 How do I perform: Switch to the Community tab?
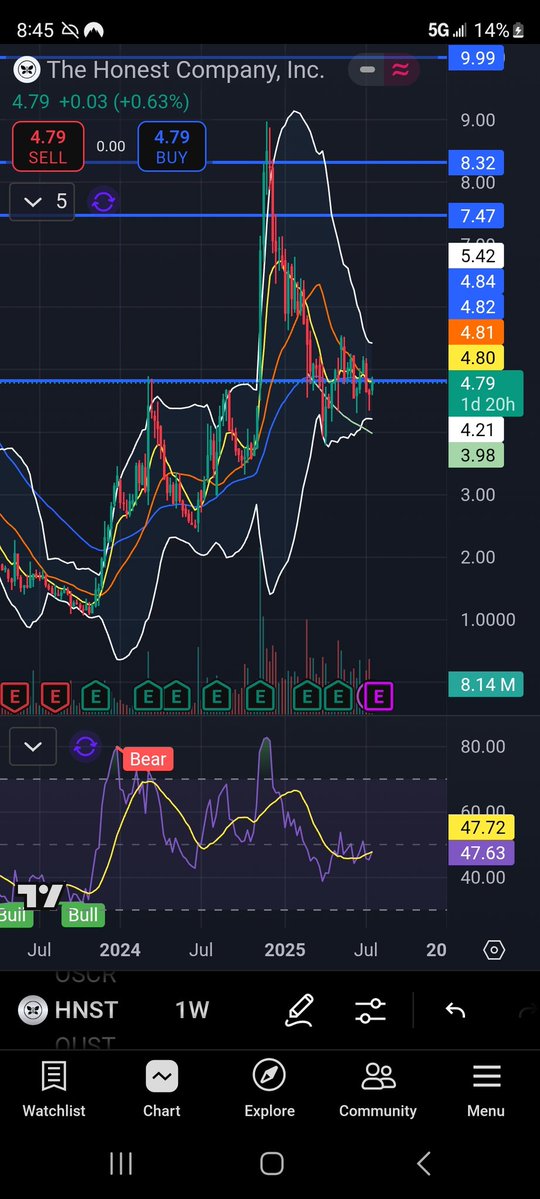[378, 1090]
